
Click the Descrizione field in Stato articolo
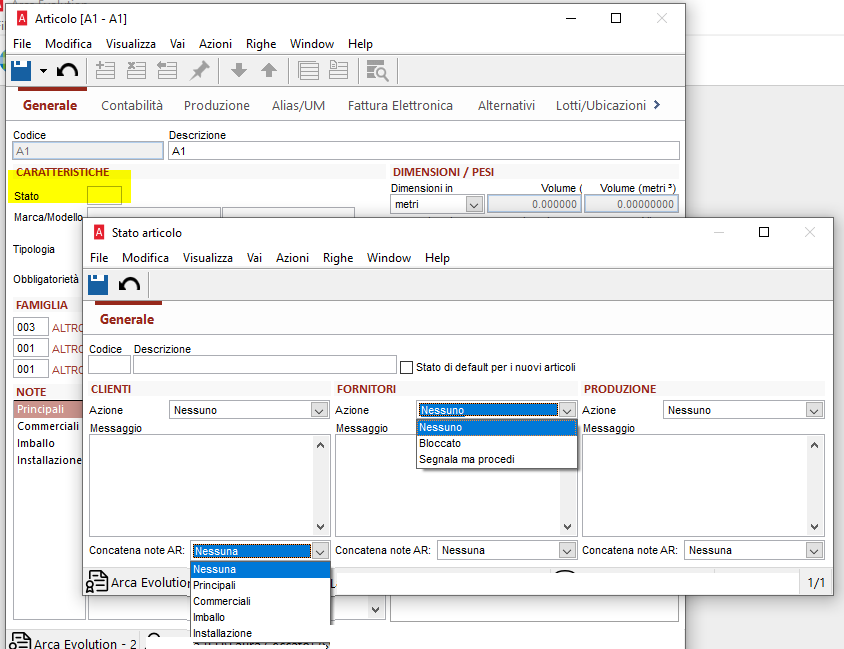click(x=265, y=365)
